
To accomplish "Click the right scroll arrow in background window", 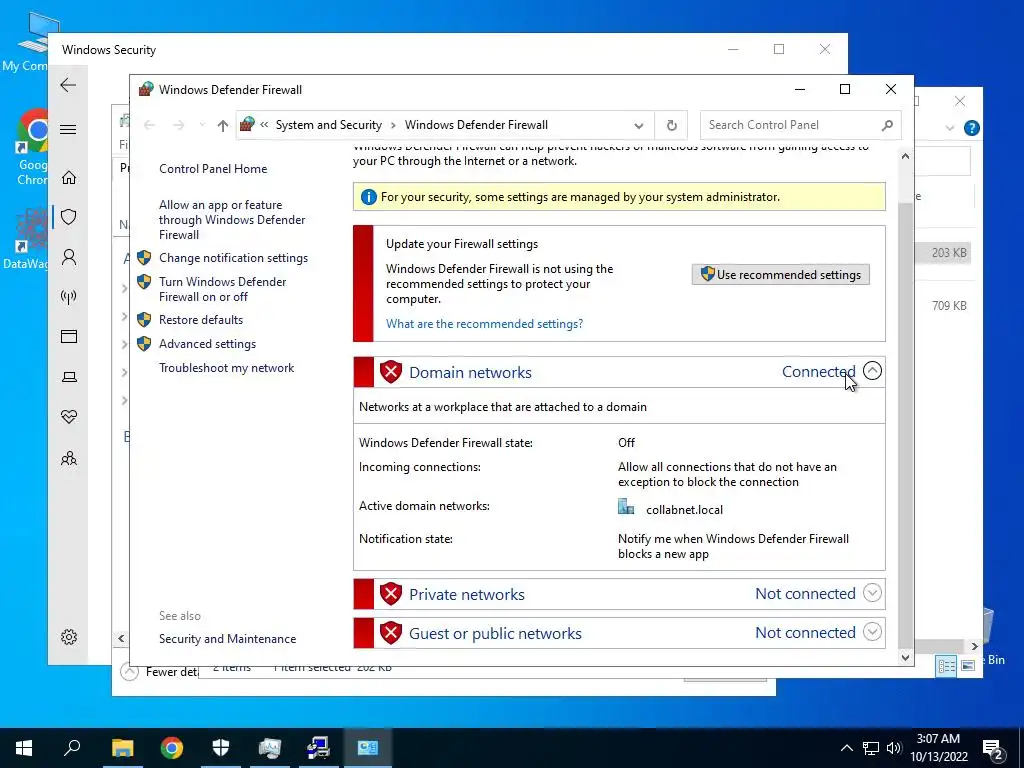I will point(974,647).
